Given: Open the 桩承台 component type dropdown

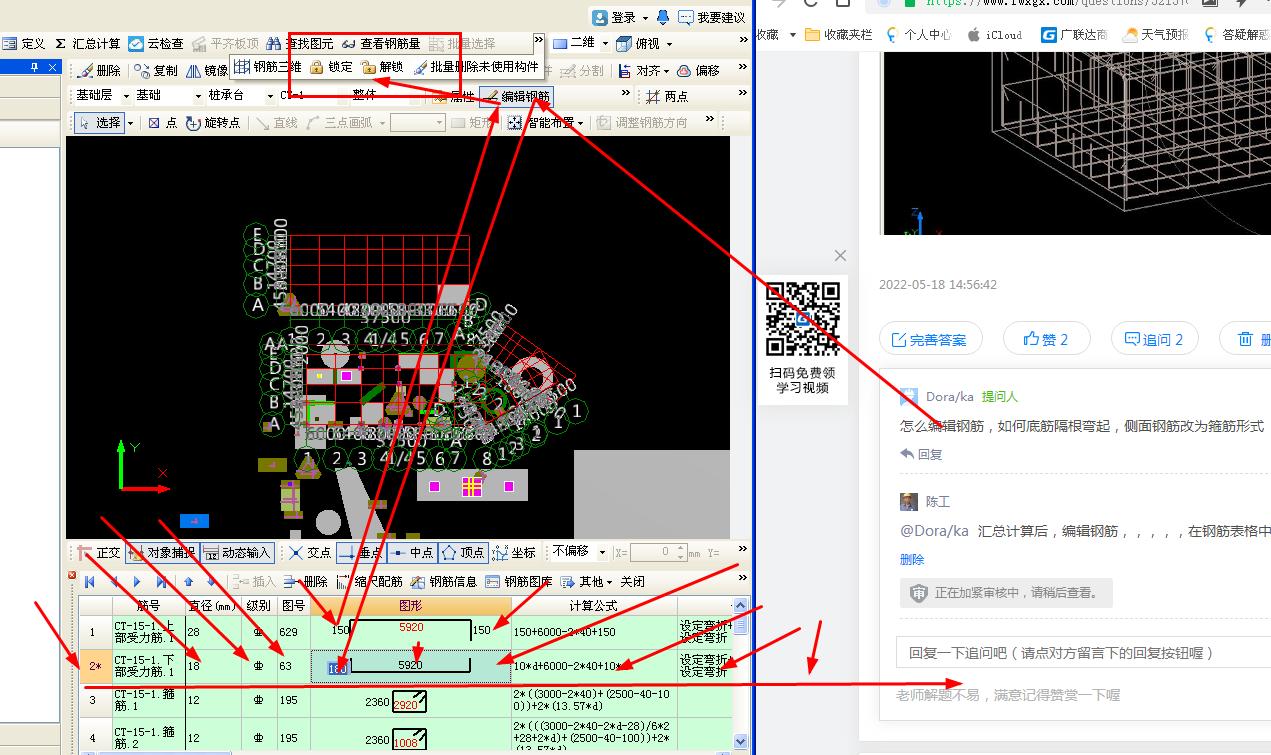Looking at the screenshot, I should pos(268,96).
